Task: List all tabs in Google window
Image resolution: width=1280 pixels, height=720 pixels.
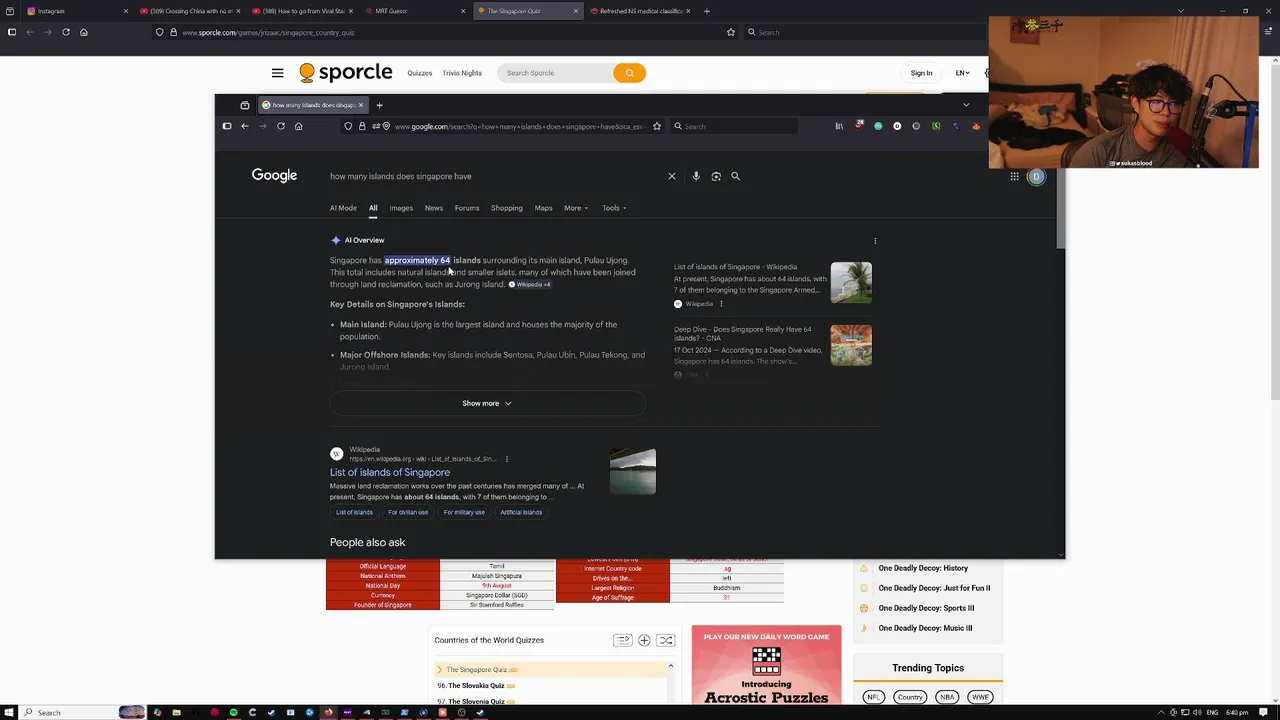Action: tap(966, 105)
